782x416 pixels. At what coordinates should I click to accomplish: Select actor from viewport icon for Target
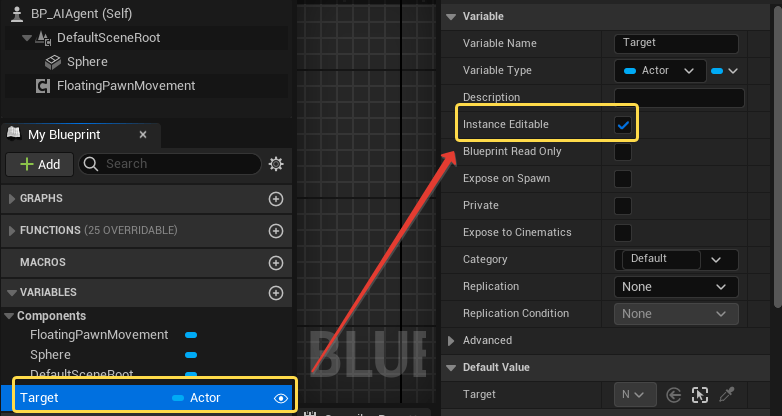click(701, 394)
